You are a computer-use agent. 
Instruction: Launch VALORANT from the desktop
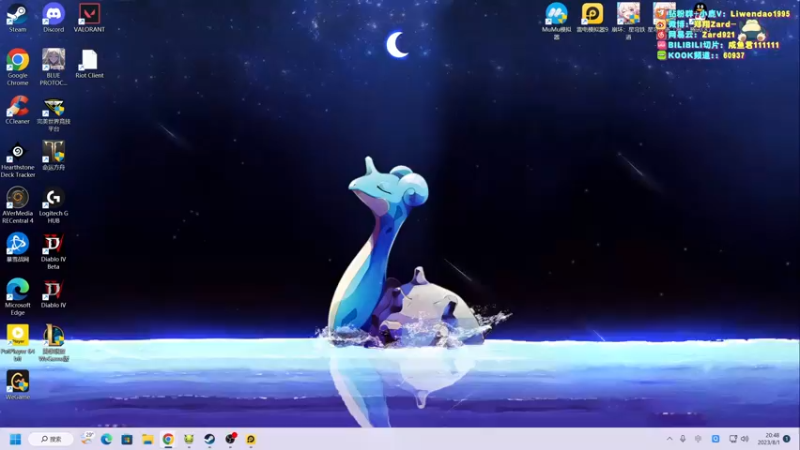[89, 18]
